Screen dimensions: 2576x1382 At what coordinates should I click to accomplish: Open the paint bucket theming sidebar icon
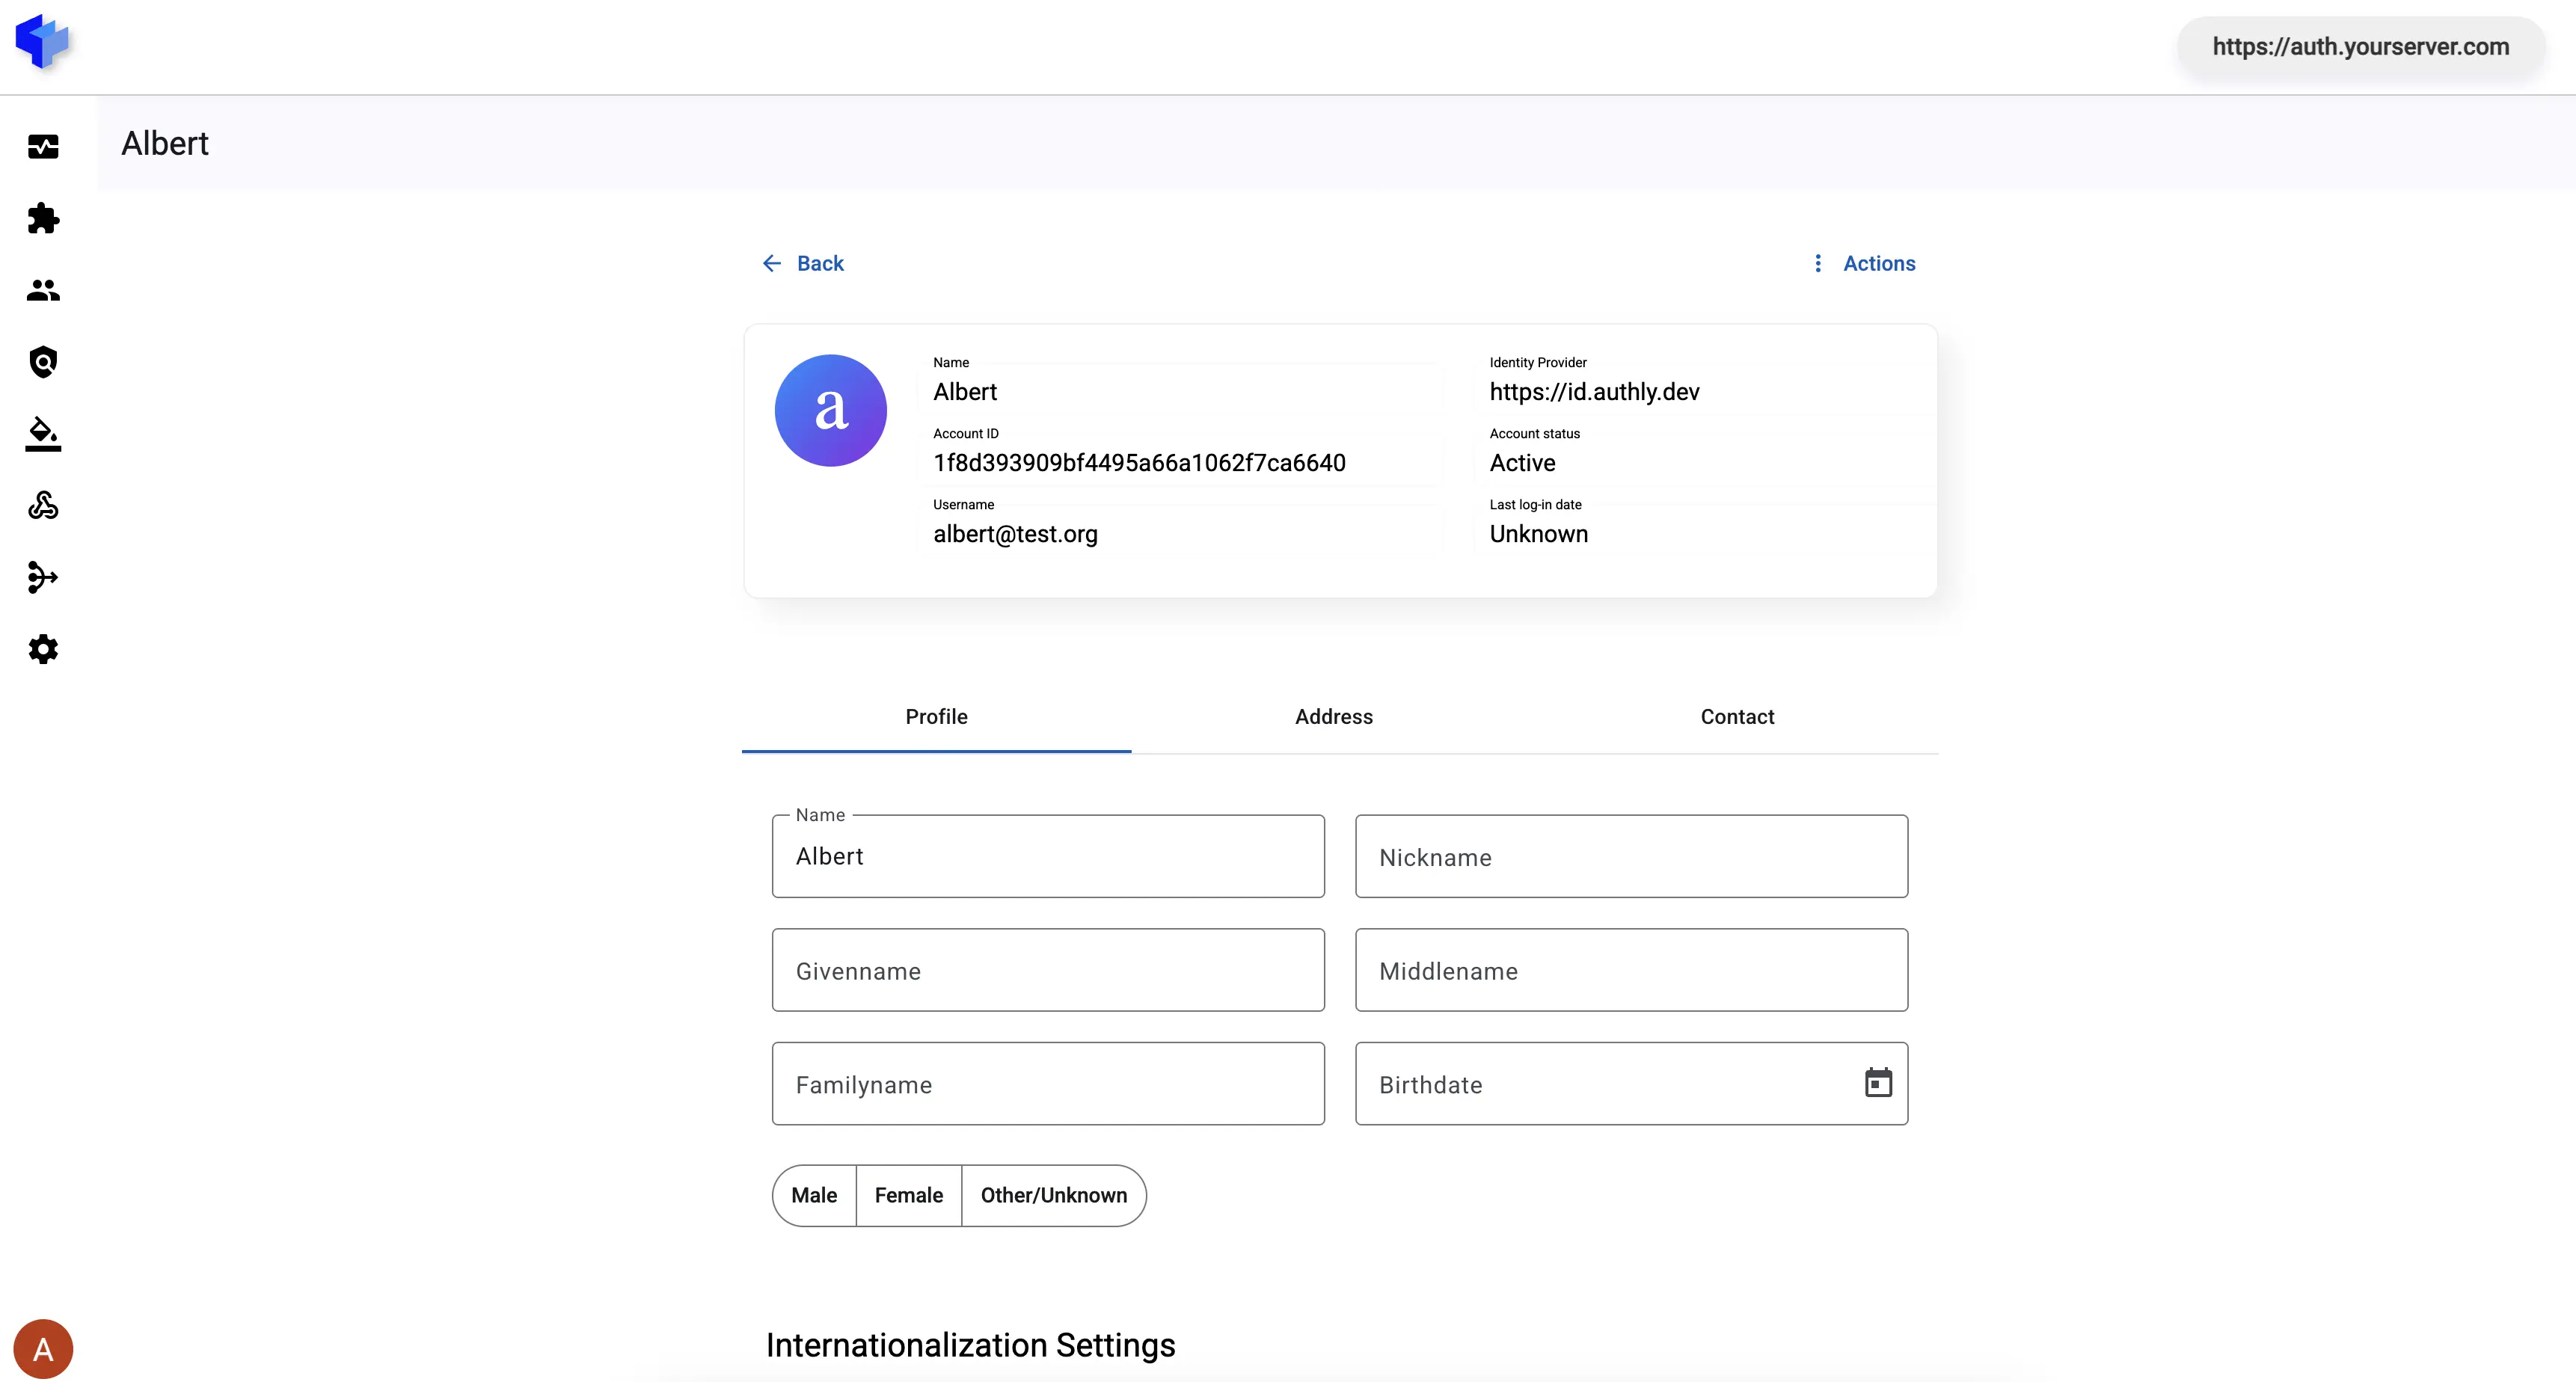point(43,434)
